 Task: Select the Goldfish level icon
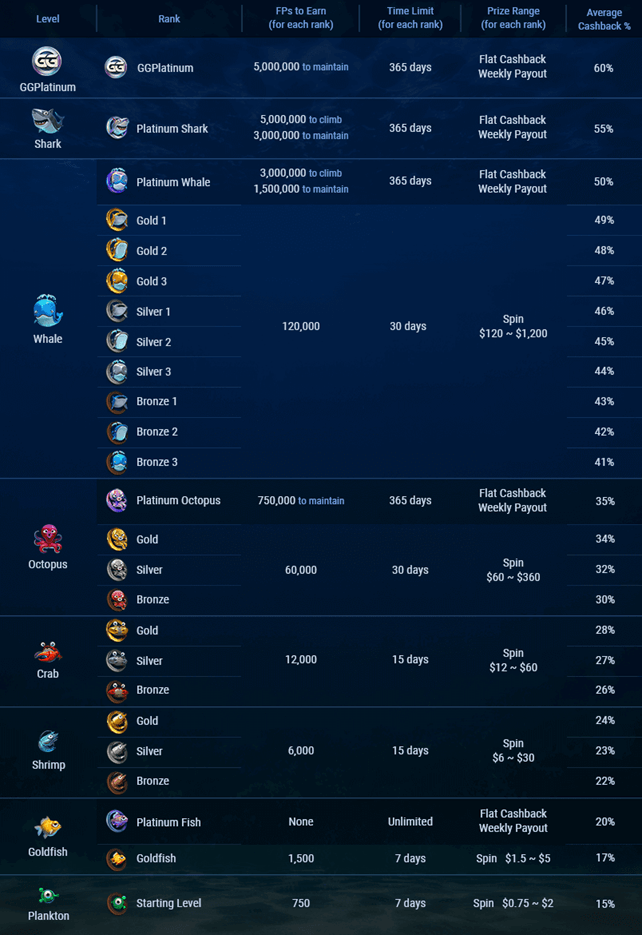click(48, 828)
